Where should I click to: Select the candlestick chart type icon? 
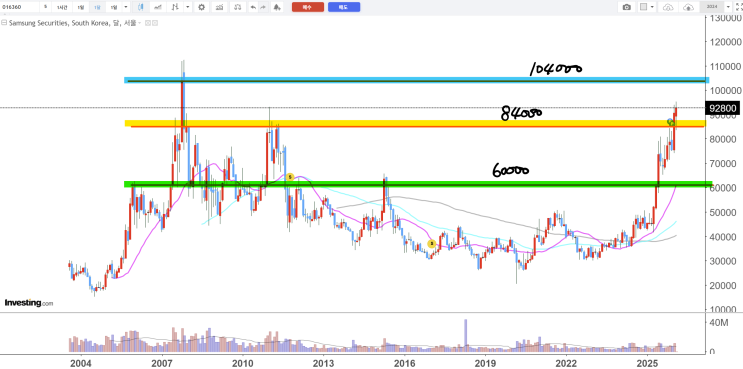140,7
